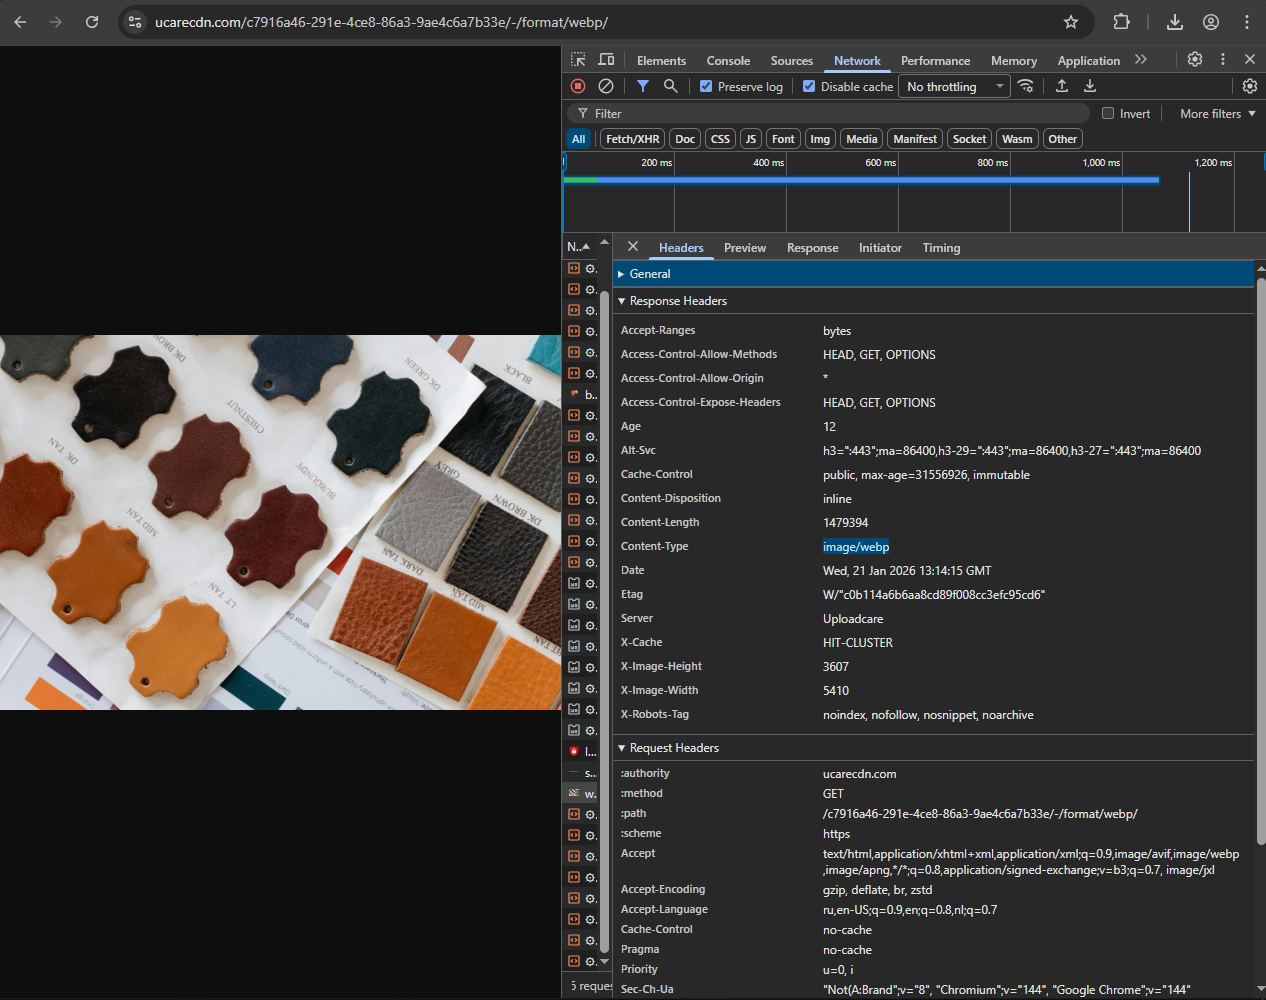Open the Console panel tab
Screen dimensions: 1266x1000
pos(728,61)
